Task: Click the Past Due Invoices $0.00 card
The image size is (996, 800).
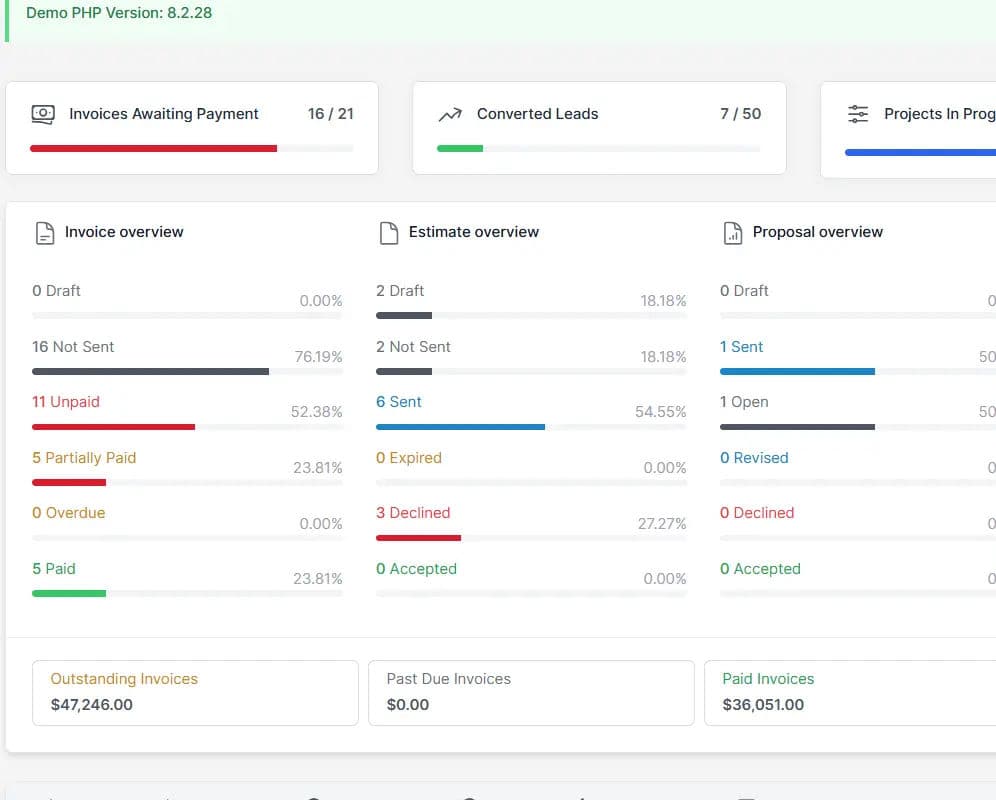Action: pyautogui.click(x=531, y=692)
